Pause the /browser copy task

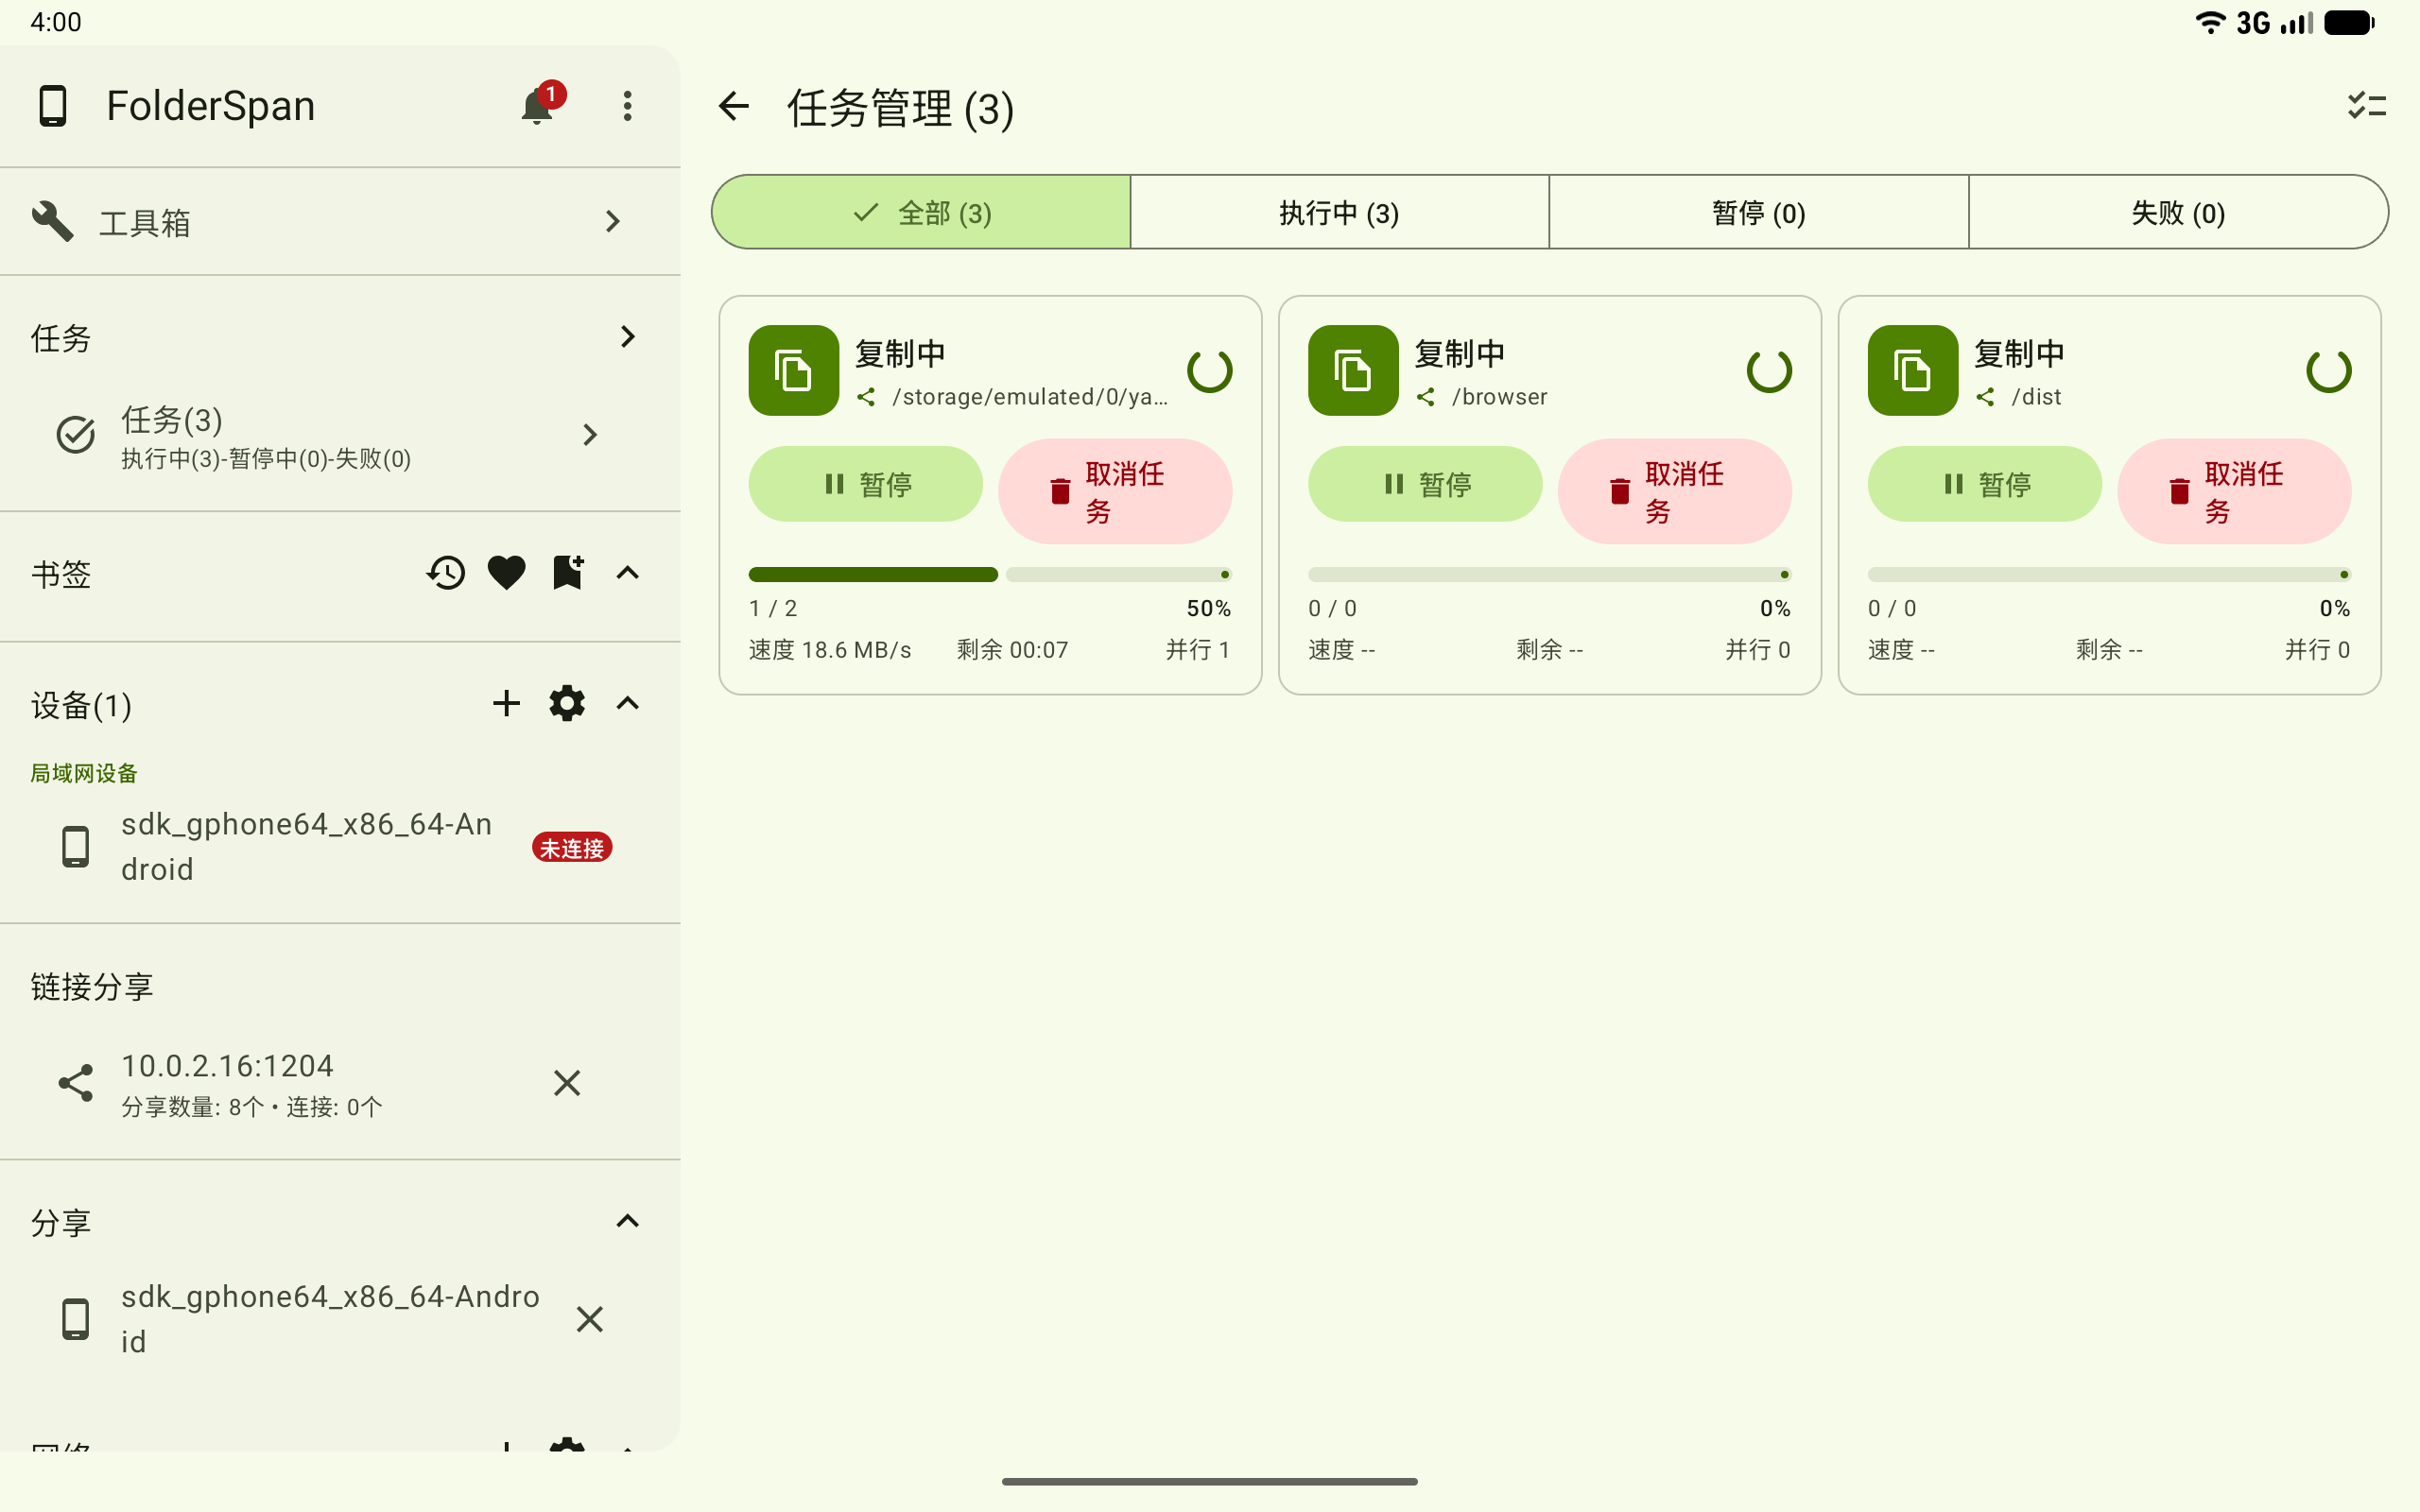(x=1425, y=484)
